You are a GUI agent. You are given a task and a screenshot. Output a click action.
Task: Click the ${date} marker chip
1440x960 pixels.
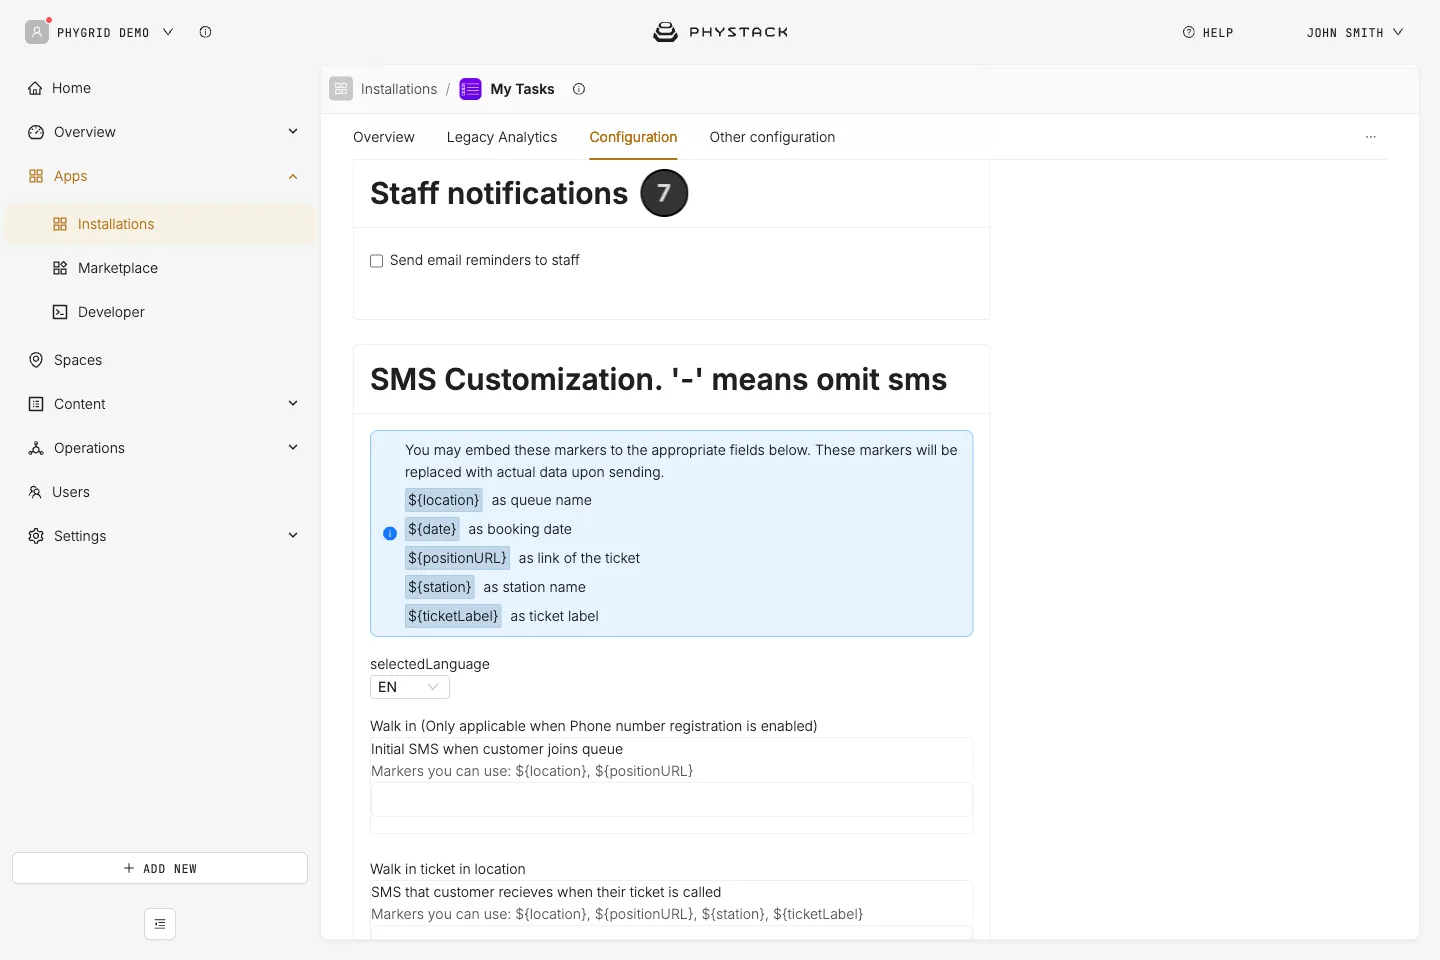[432, 529]
